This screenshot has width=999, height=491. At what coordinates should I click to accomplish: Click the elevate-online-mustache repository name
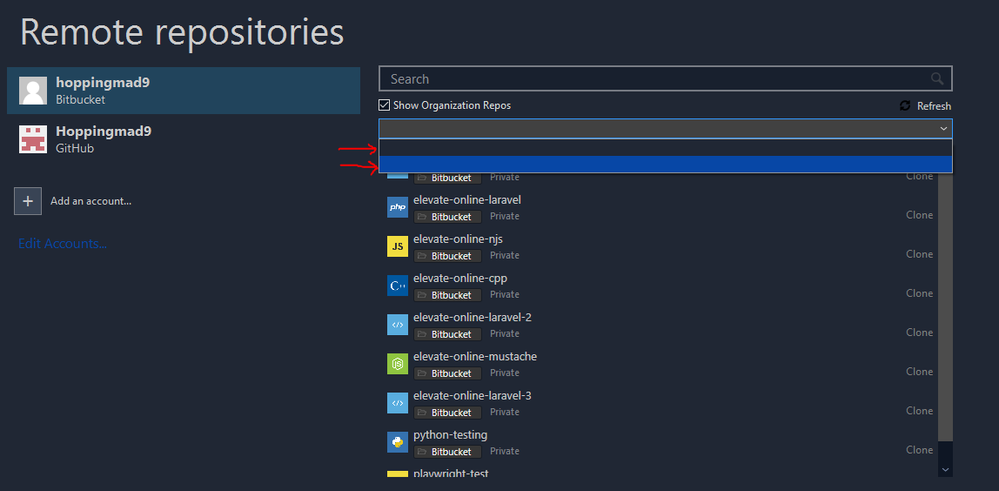click(475, 356)
